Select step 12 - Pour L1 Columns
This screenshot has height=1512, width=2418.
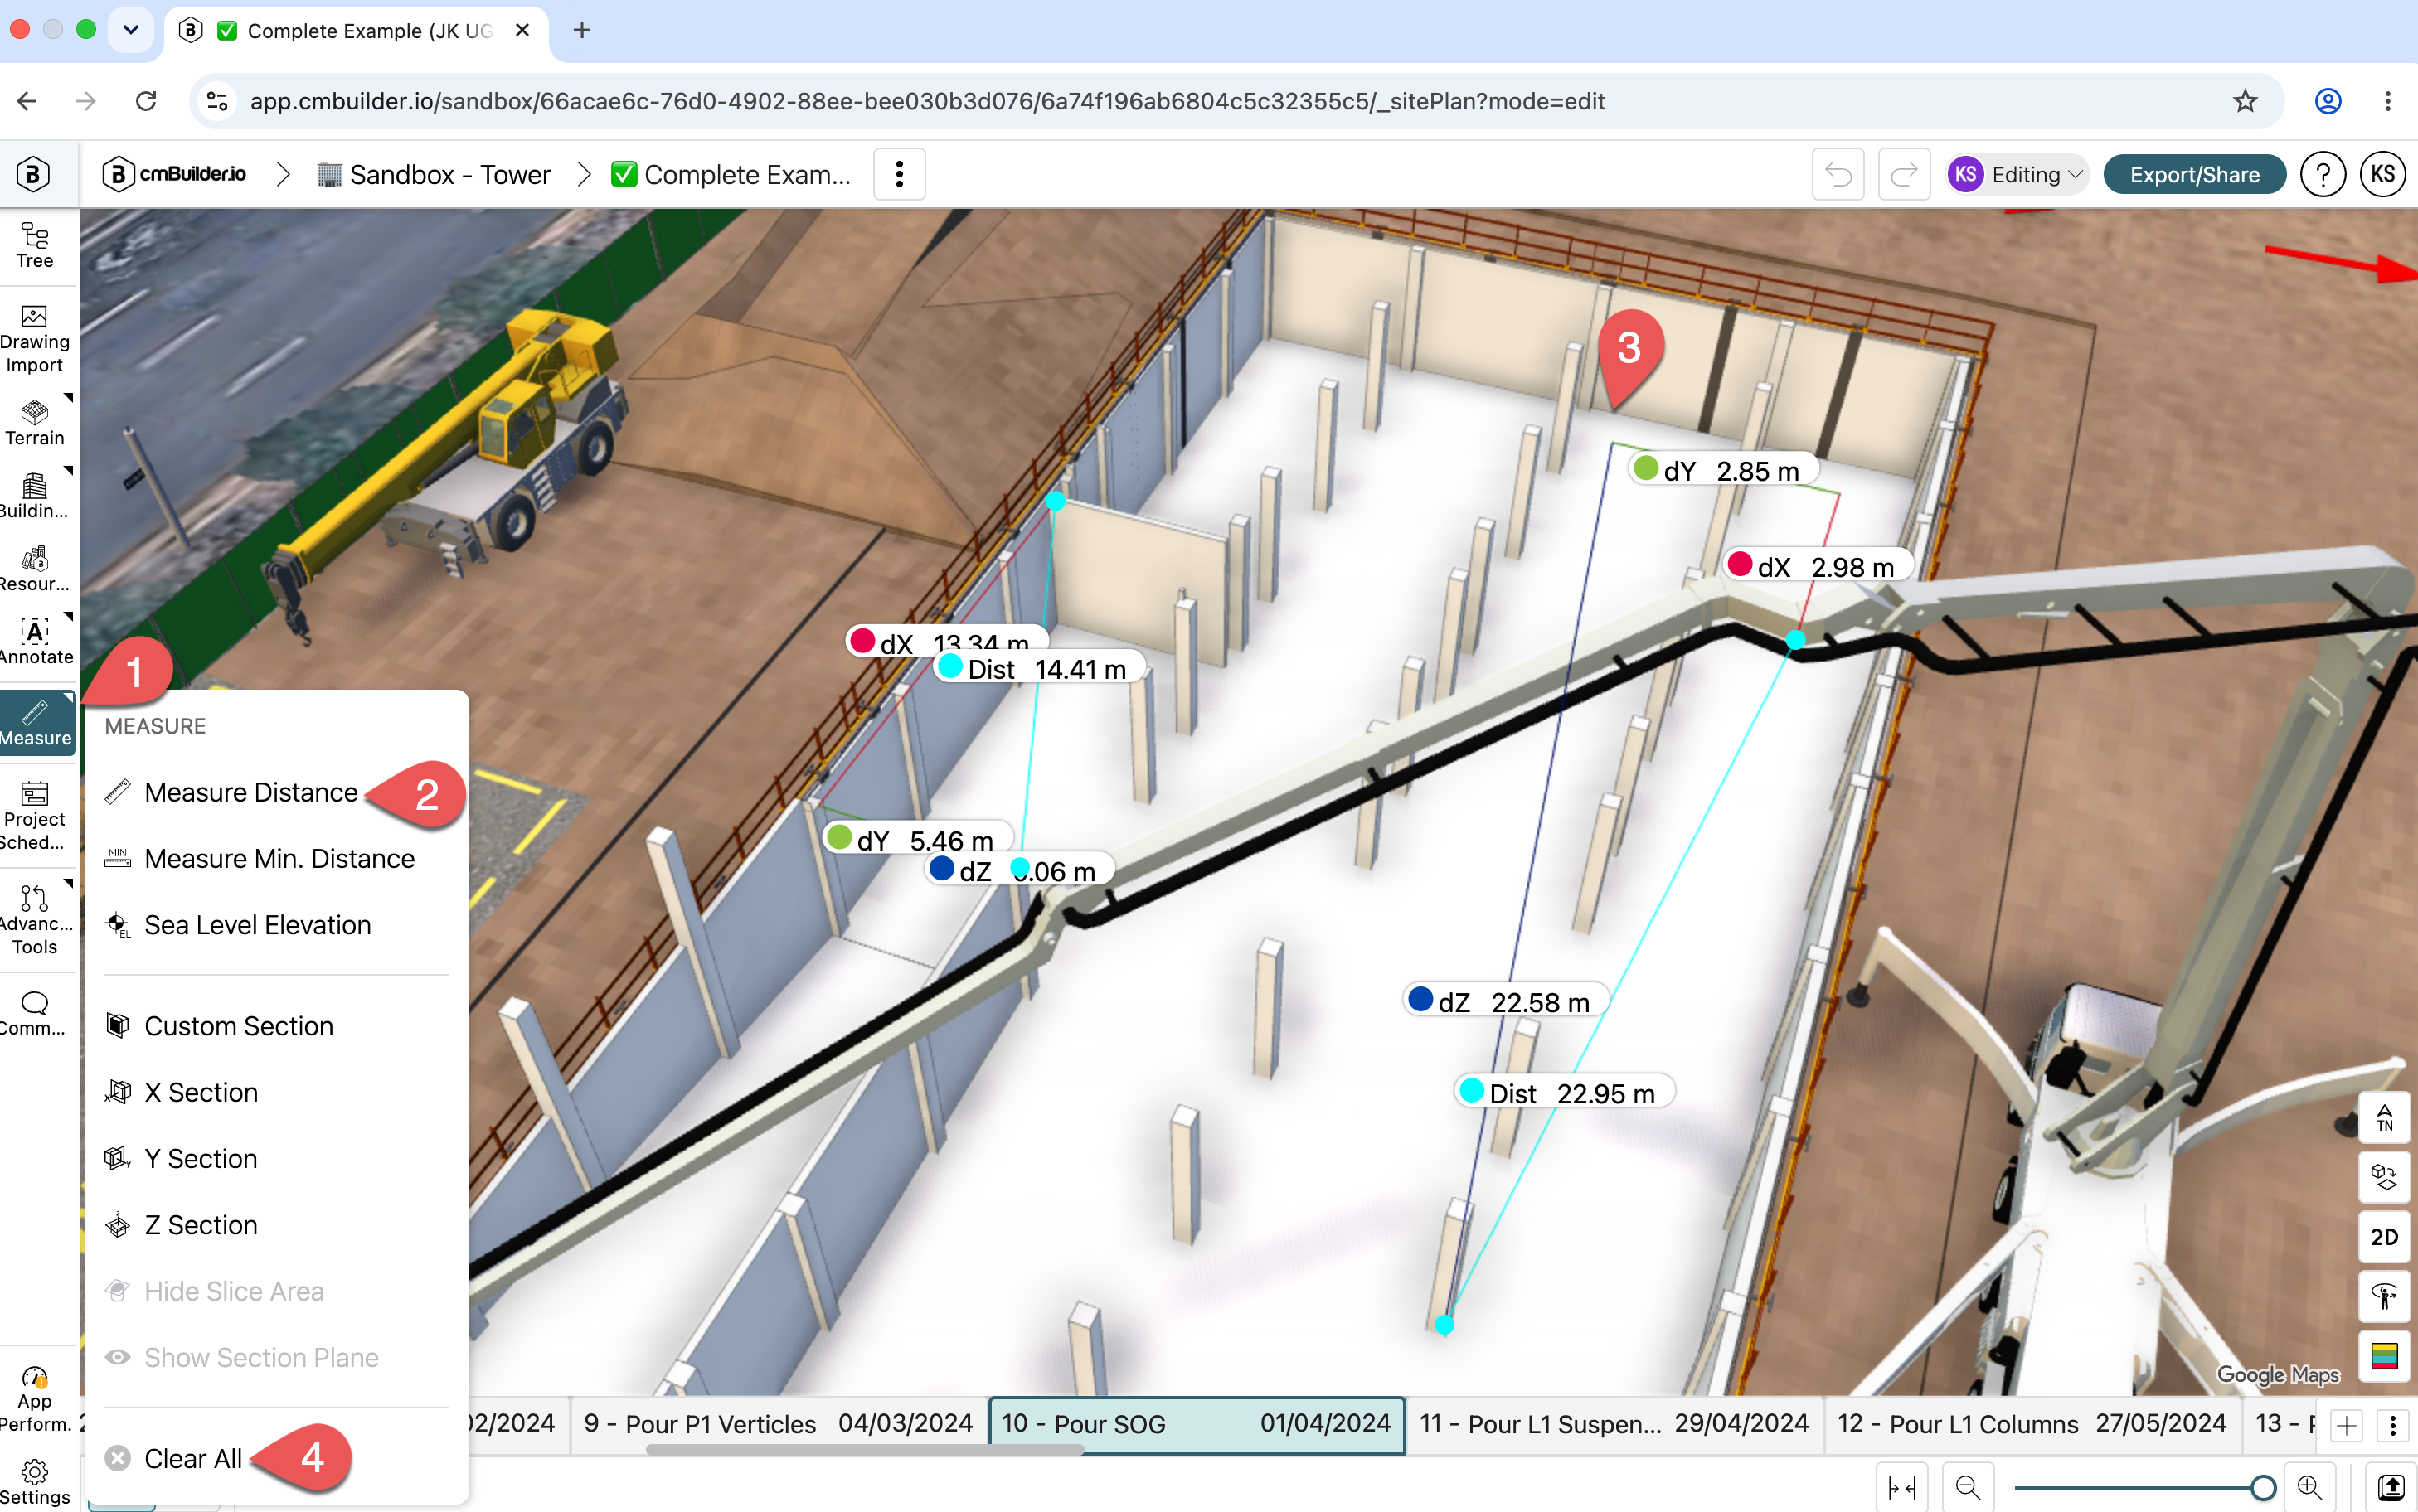click(x=2033, y=1424)
